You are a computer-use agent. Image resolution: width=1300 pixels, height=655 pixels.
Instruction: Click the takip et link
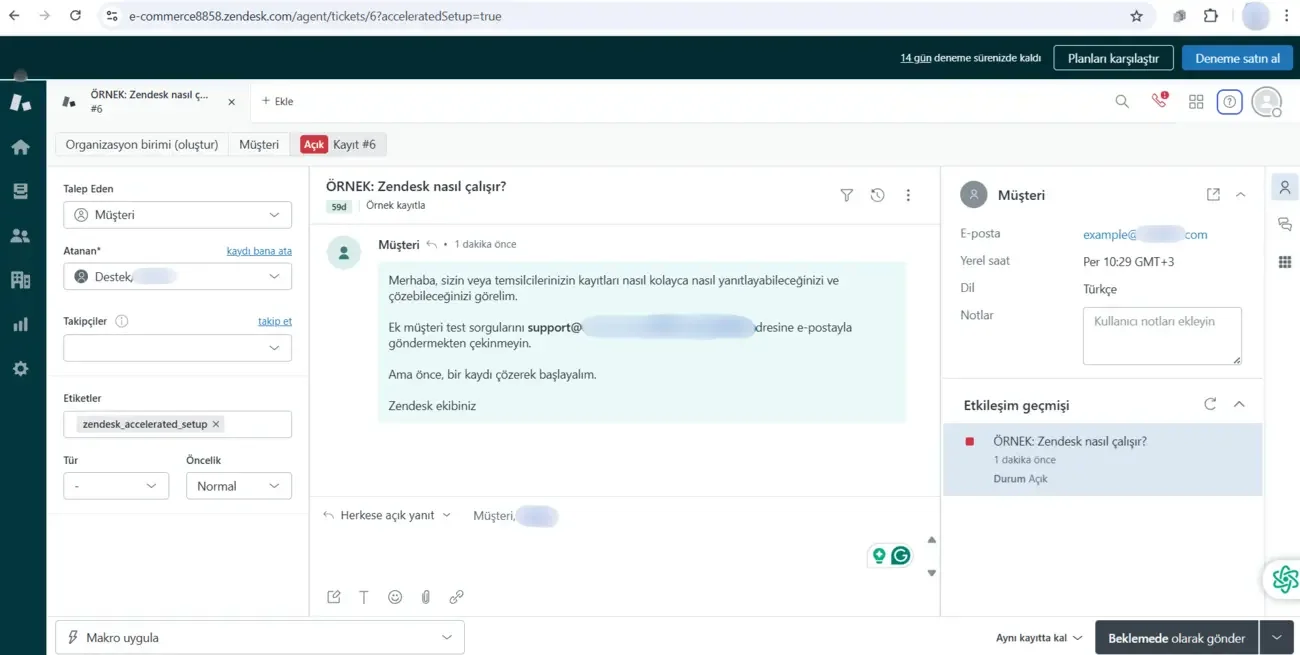click(x=275, y=321)
